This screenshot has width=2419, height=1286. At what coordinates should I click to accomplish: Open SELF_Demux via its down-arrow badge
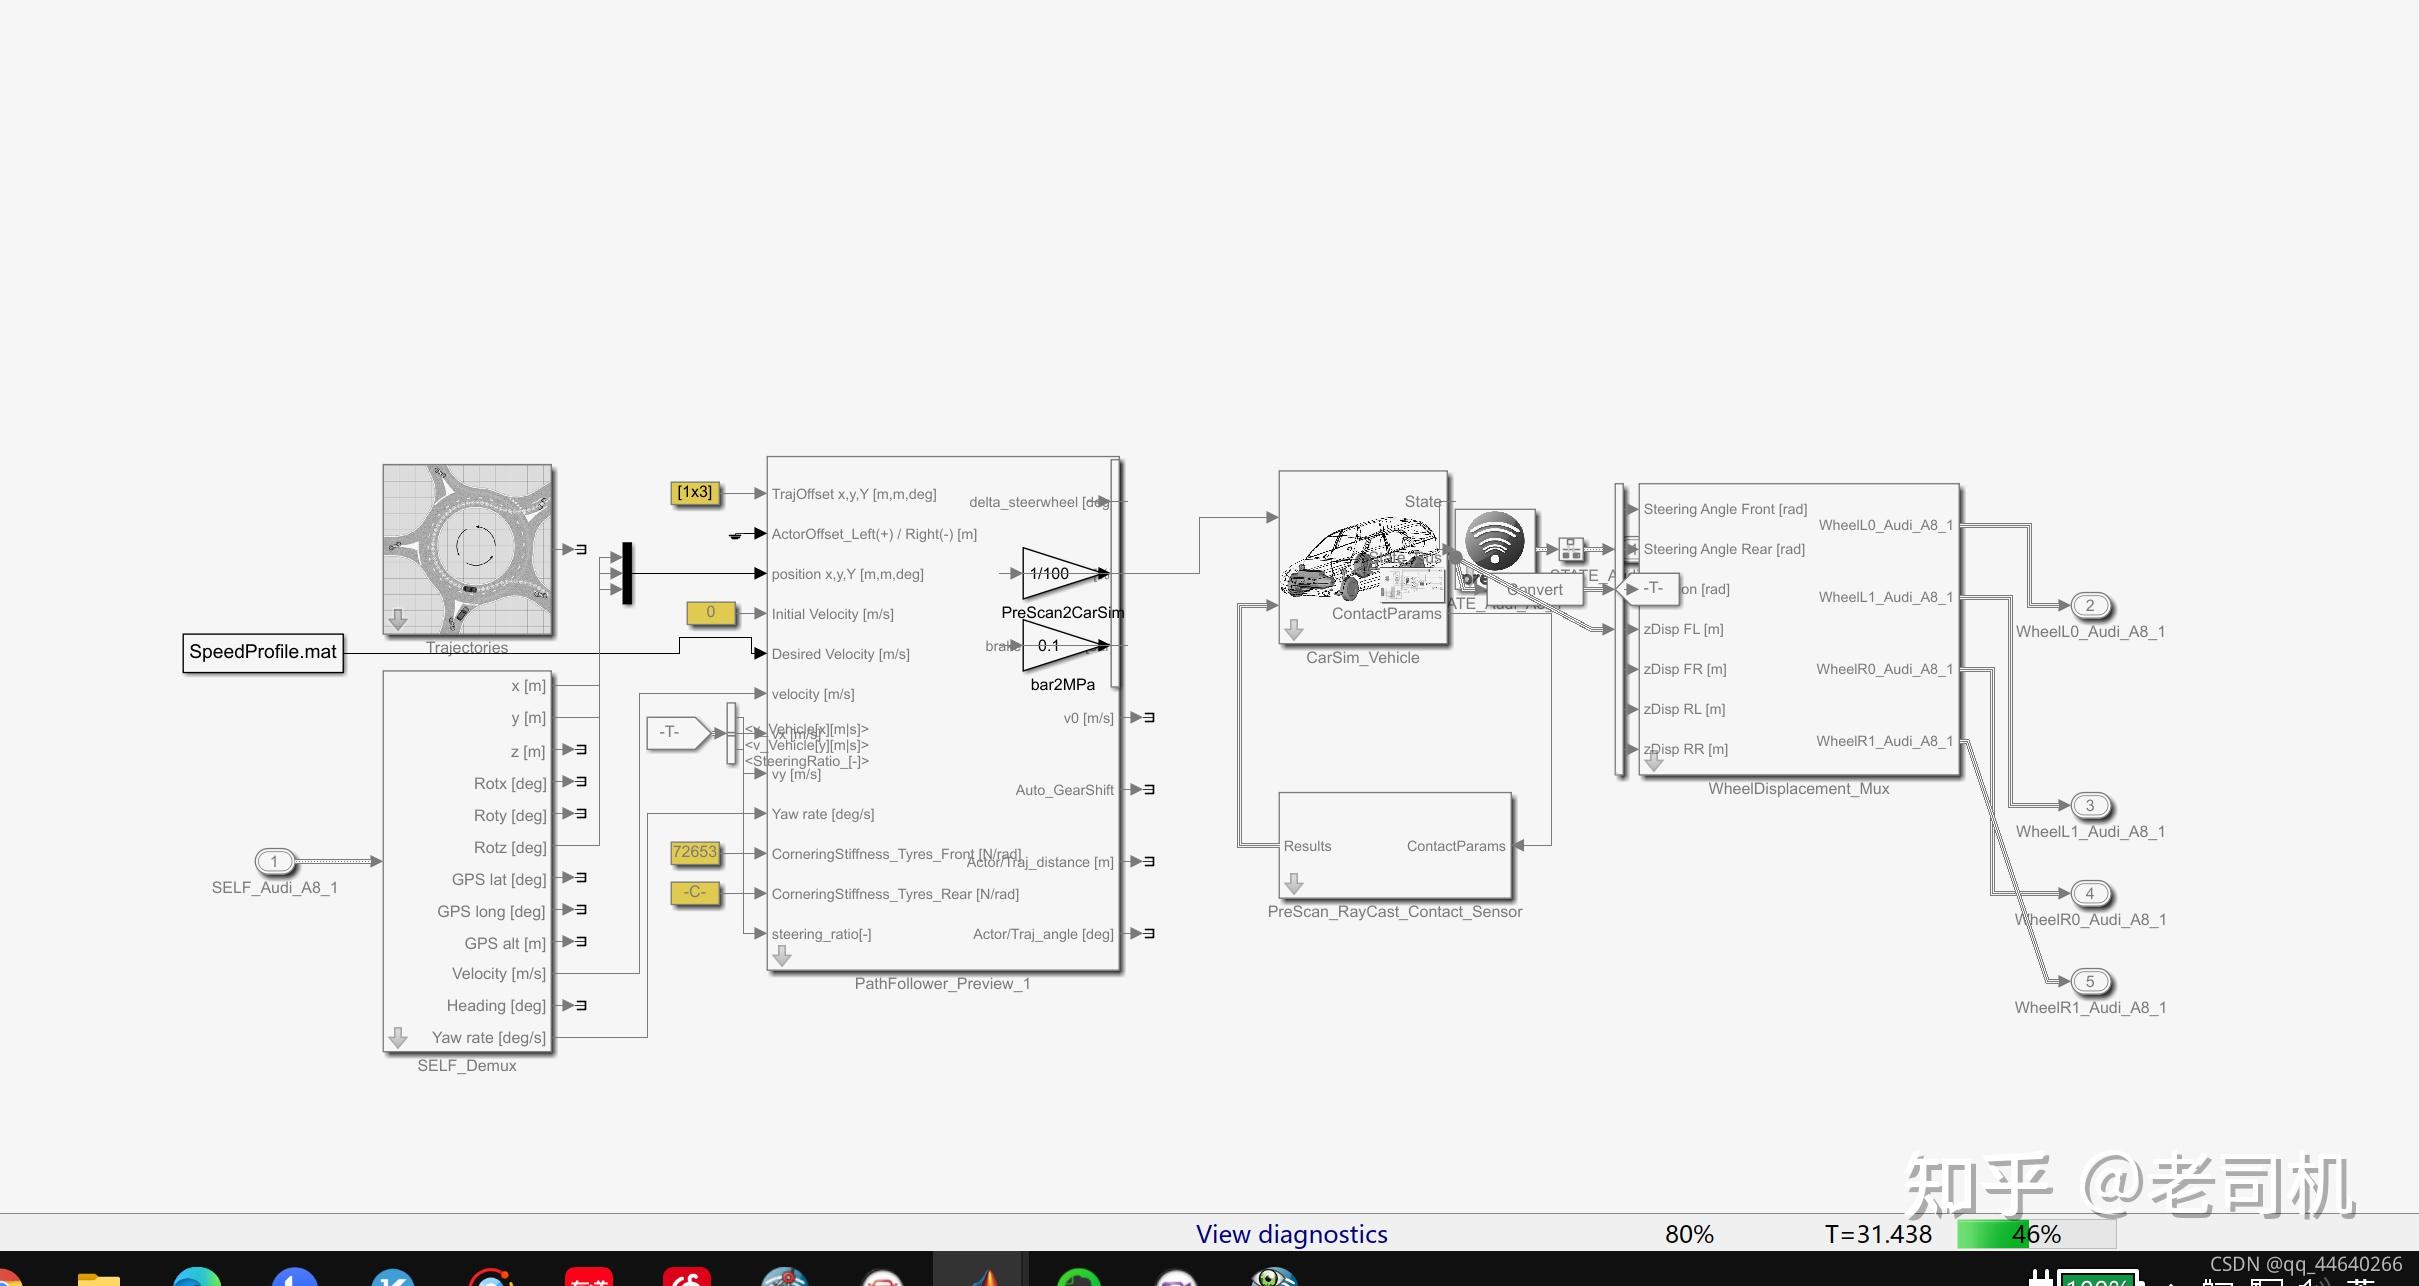point(397,1037)
